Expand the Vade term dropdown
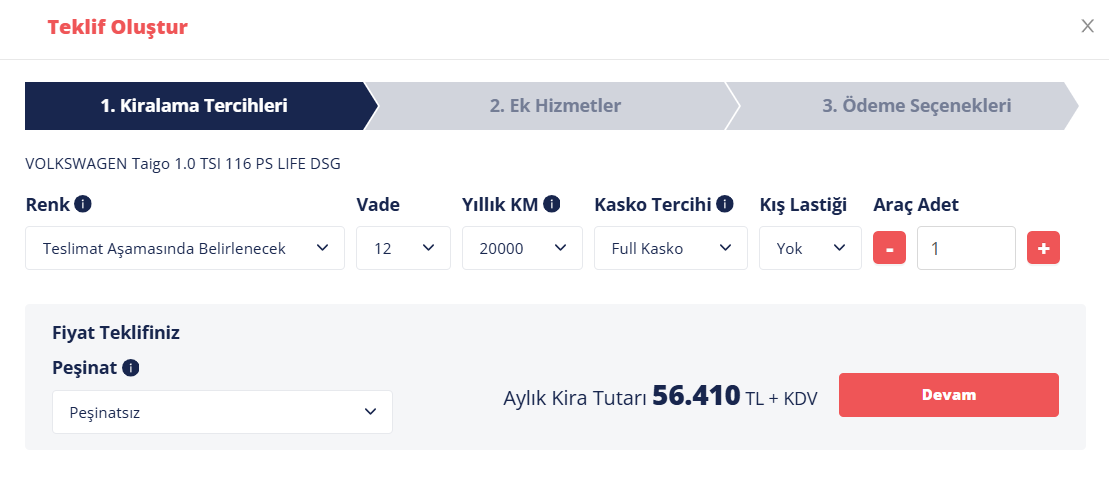1109x482 pixels. coord(403,248)
